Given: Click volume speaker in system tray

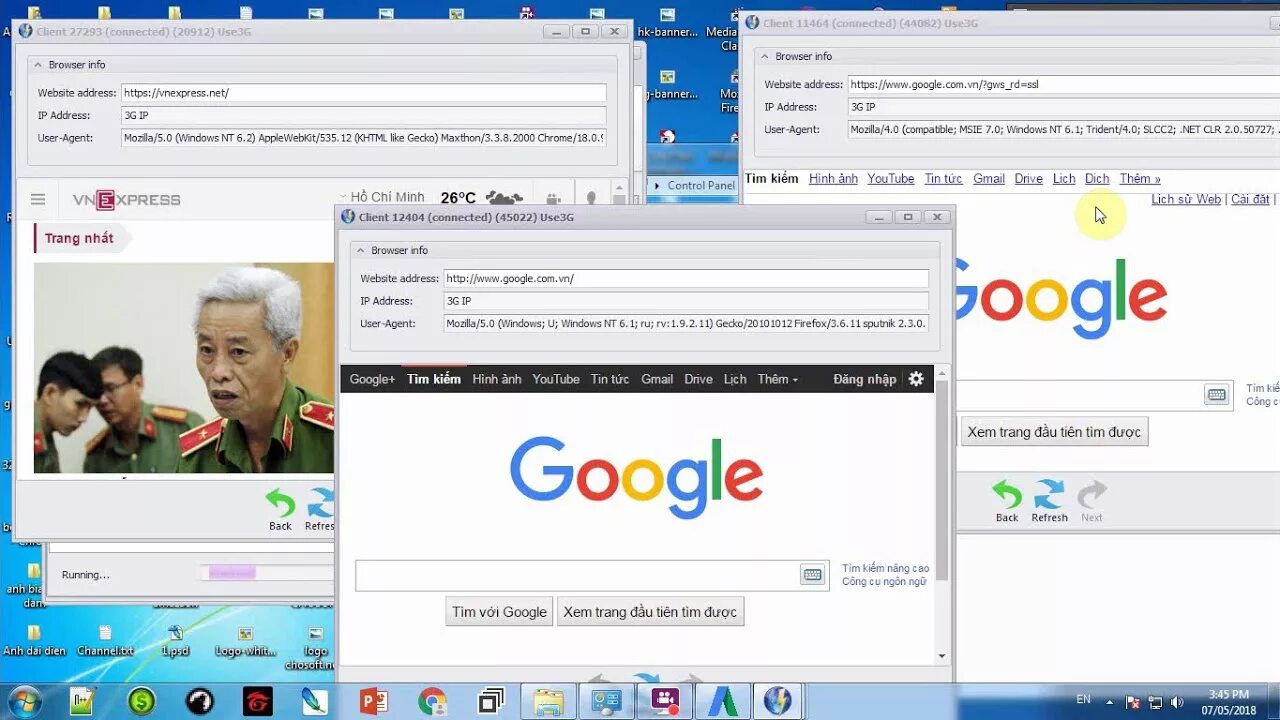Looking at the screenshot, I should [1177, 702].
